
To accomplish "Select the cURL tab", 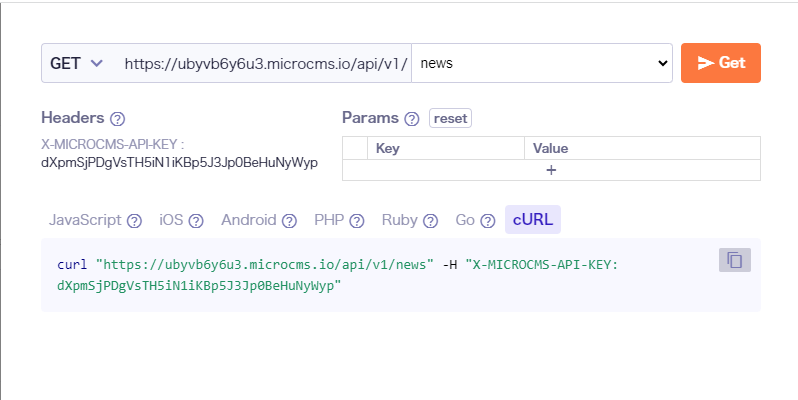I will (533, 220).
